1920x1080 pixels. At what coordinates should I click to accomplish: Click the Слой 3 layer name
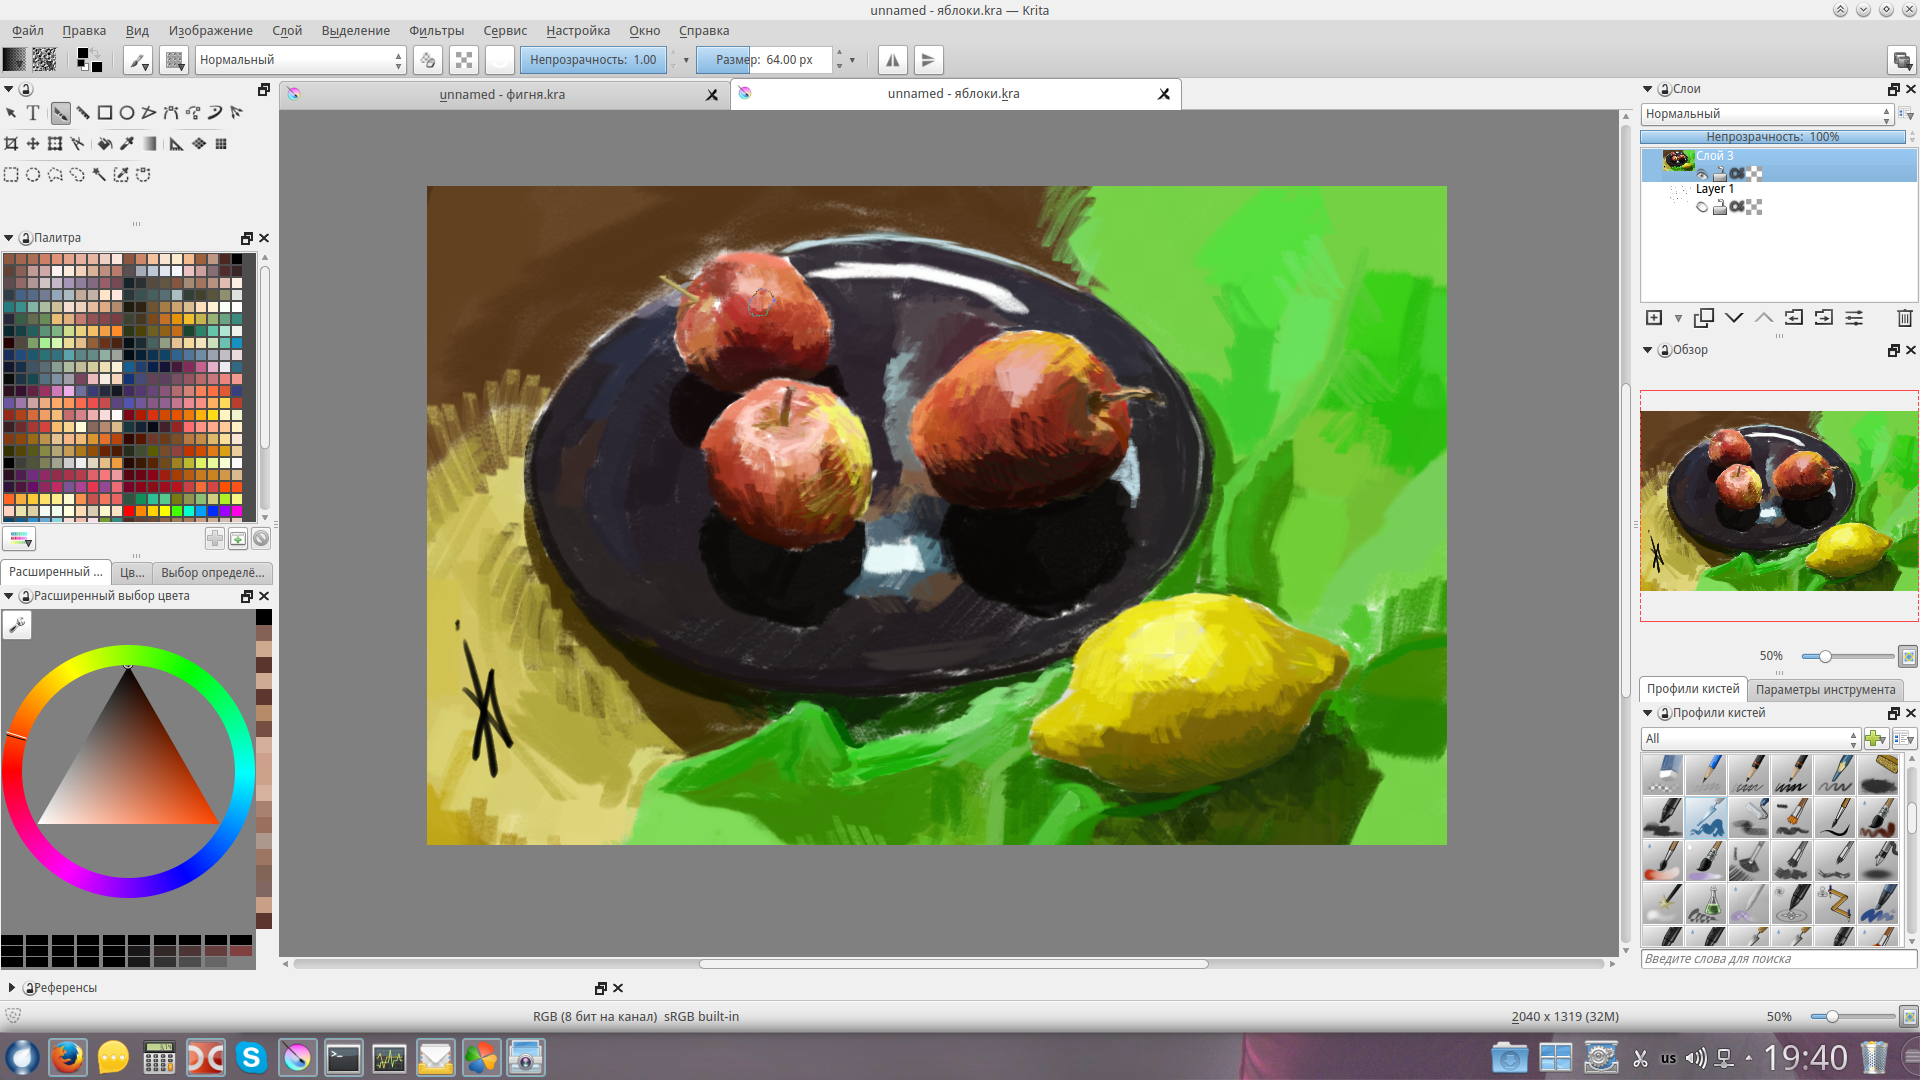click(x=1714, y=156)
